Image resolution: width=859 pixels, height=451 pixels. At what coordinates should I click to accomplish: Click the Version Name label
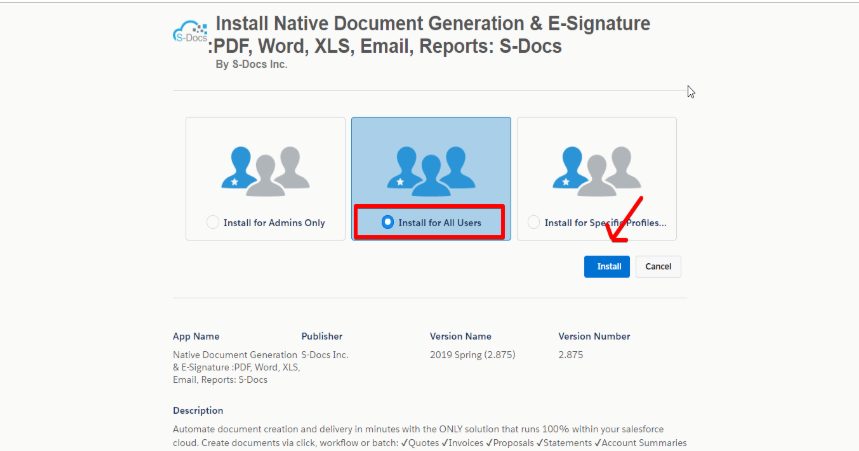tap(460, 336)
